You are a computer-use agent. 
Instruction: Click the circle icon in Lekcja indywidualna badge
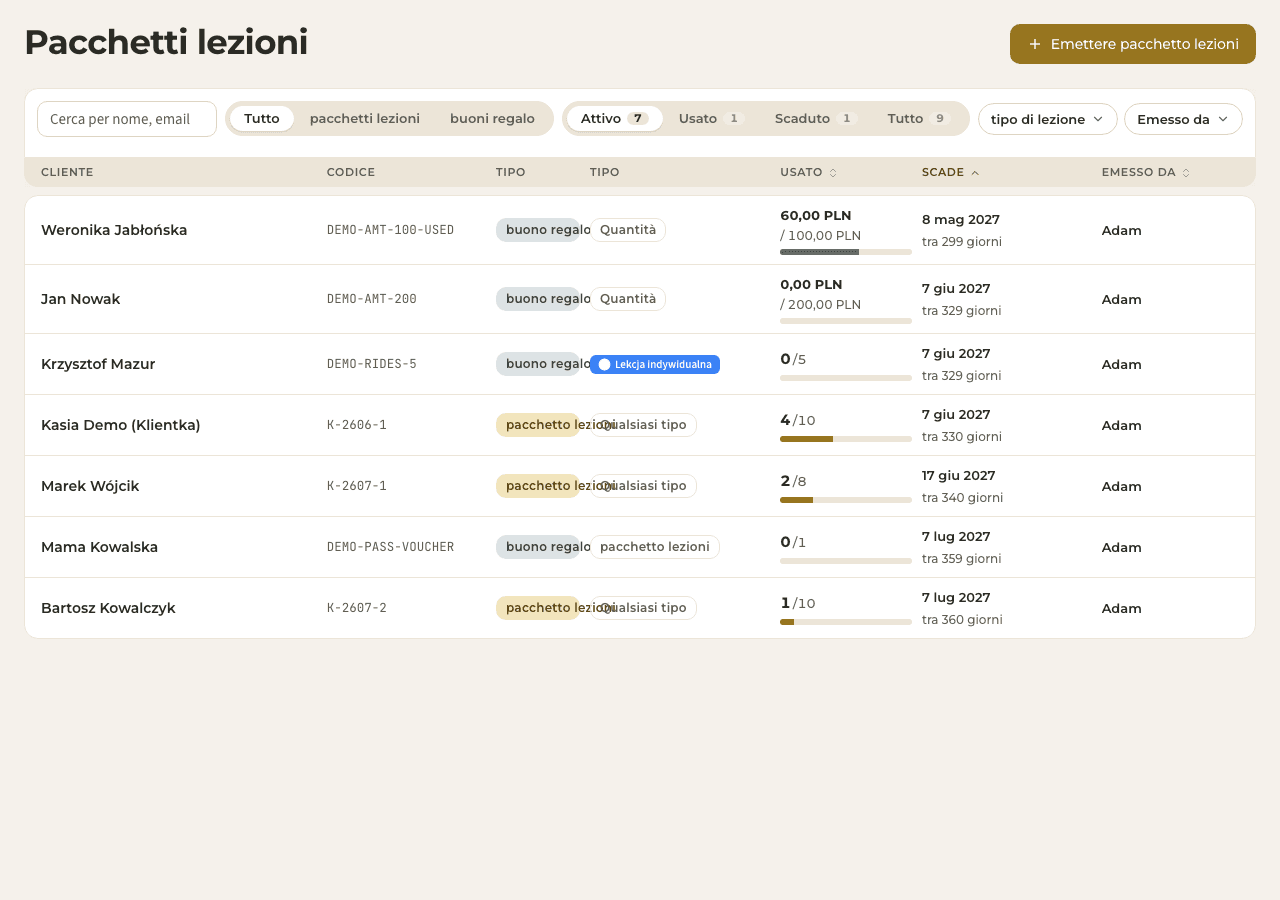tap(604, 364)
